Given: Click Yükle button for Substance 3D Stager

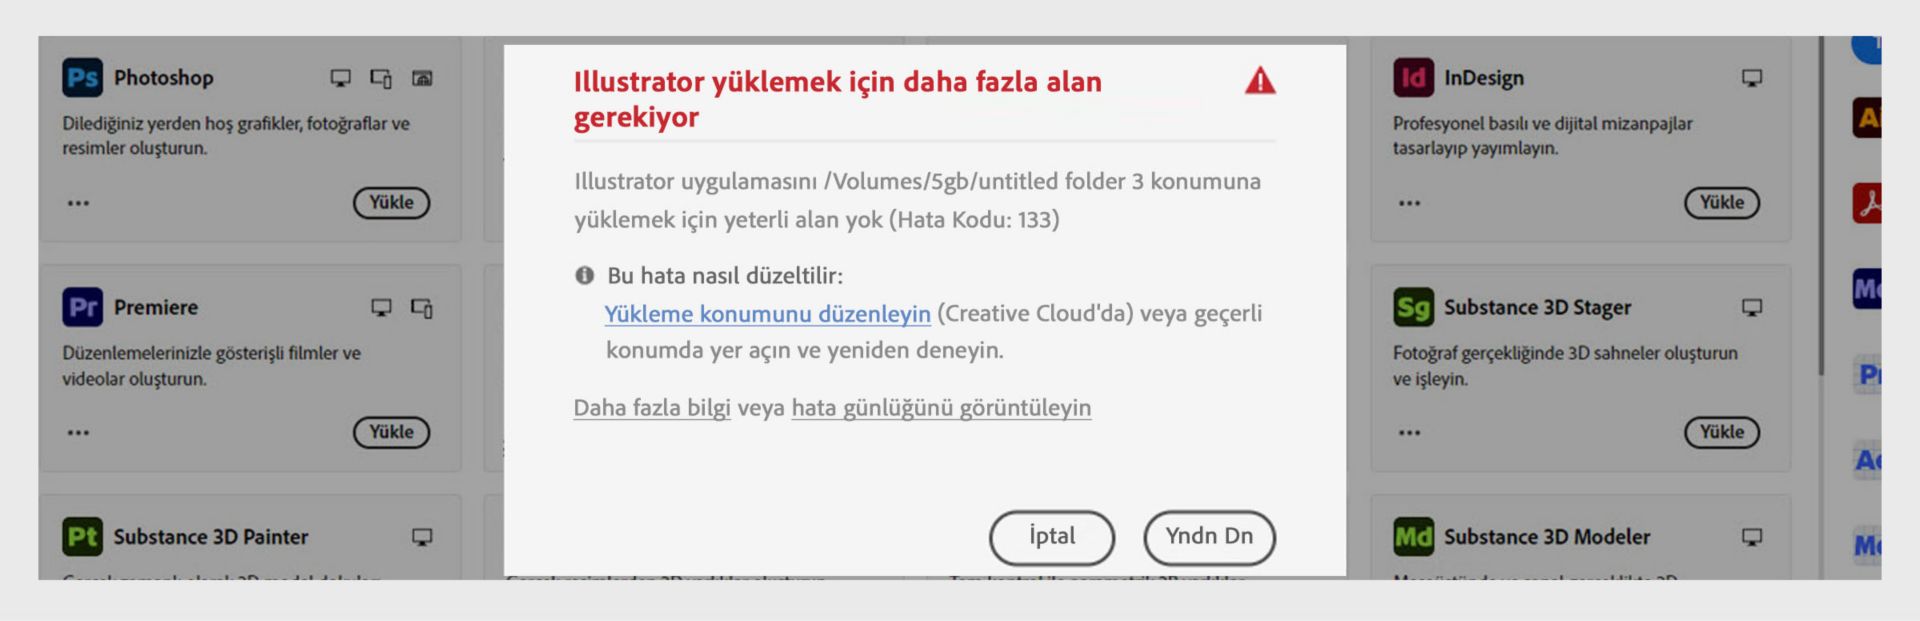Looking at the screenshot, I should point(1722,432).
